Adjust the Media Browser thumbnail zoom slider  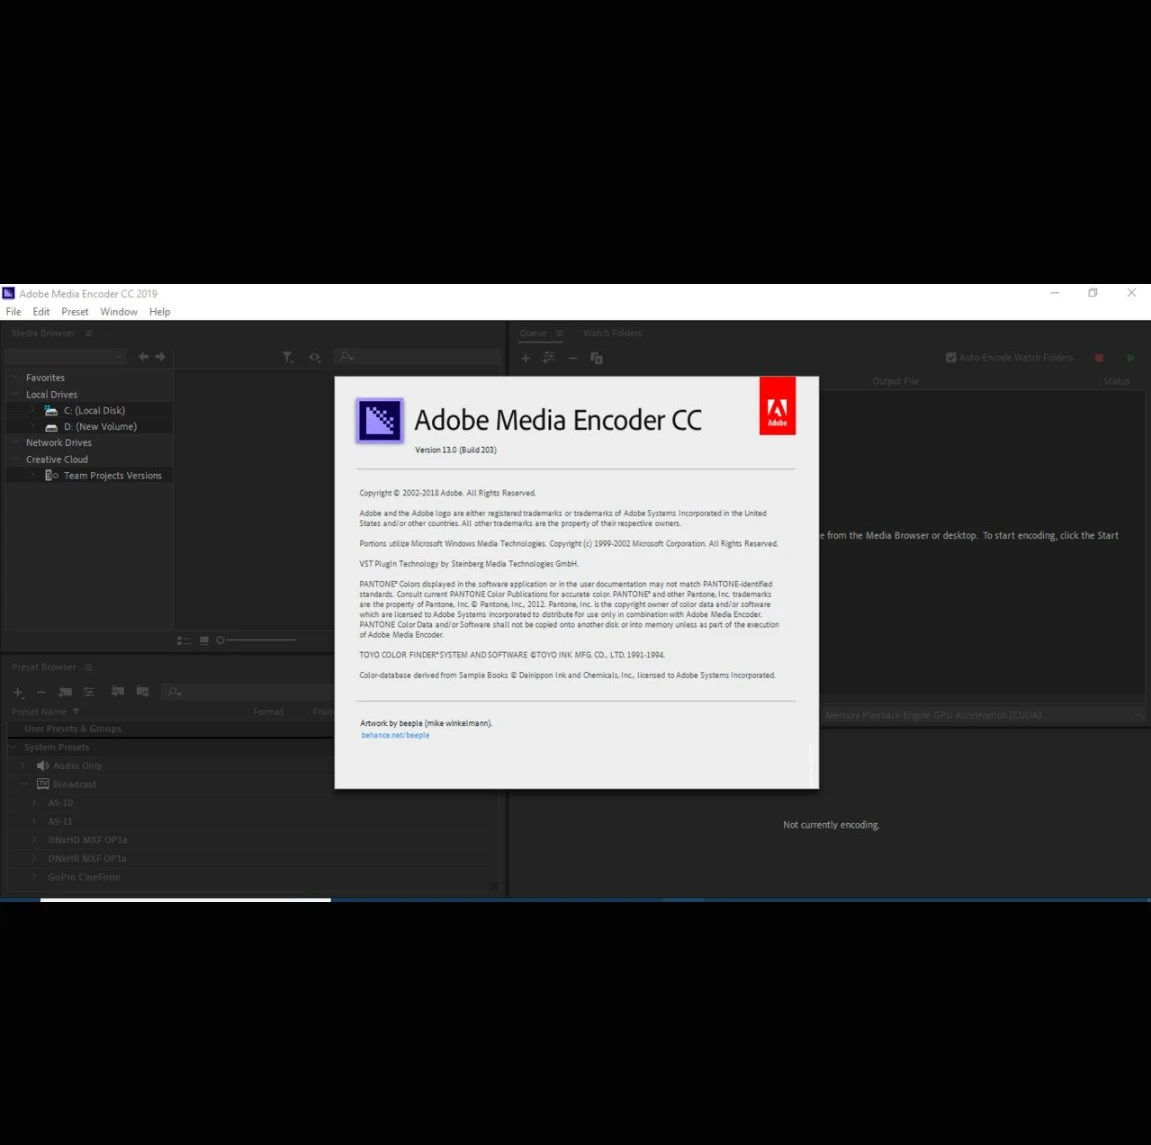[256, 640]
